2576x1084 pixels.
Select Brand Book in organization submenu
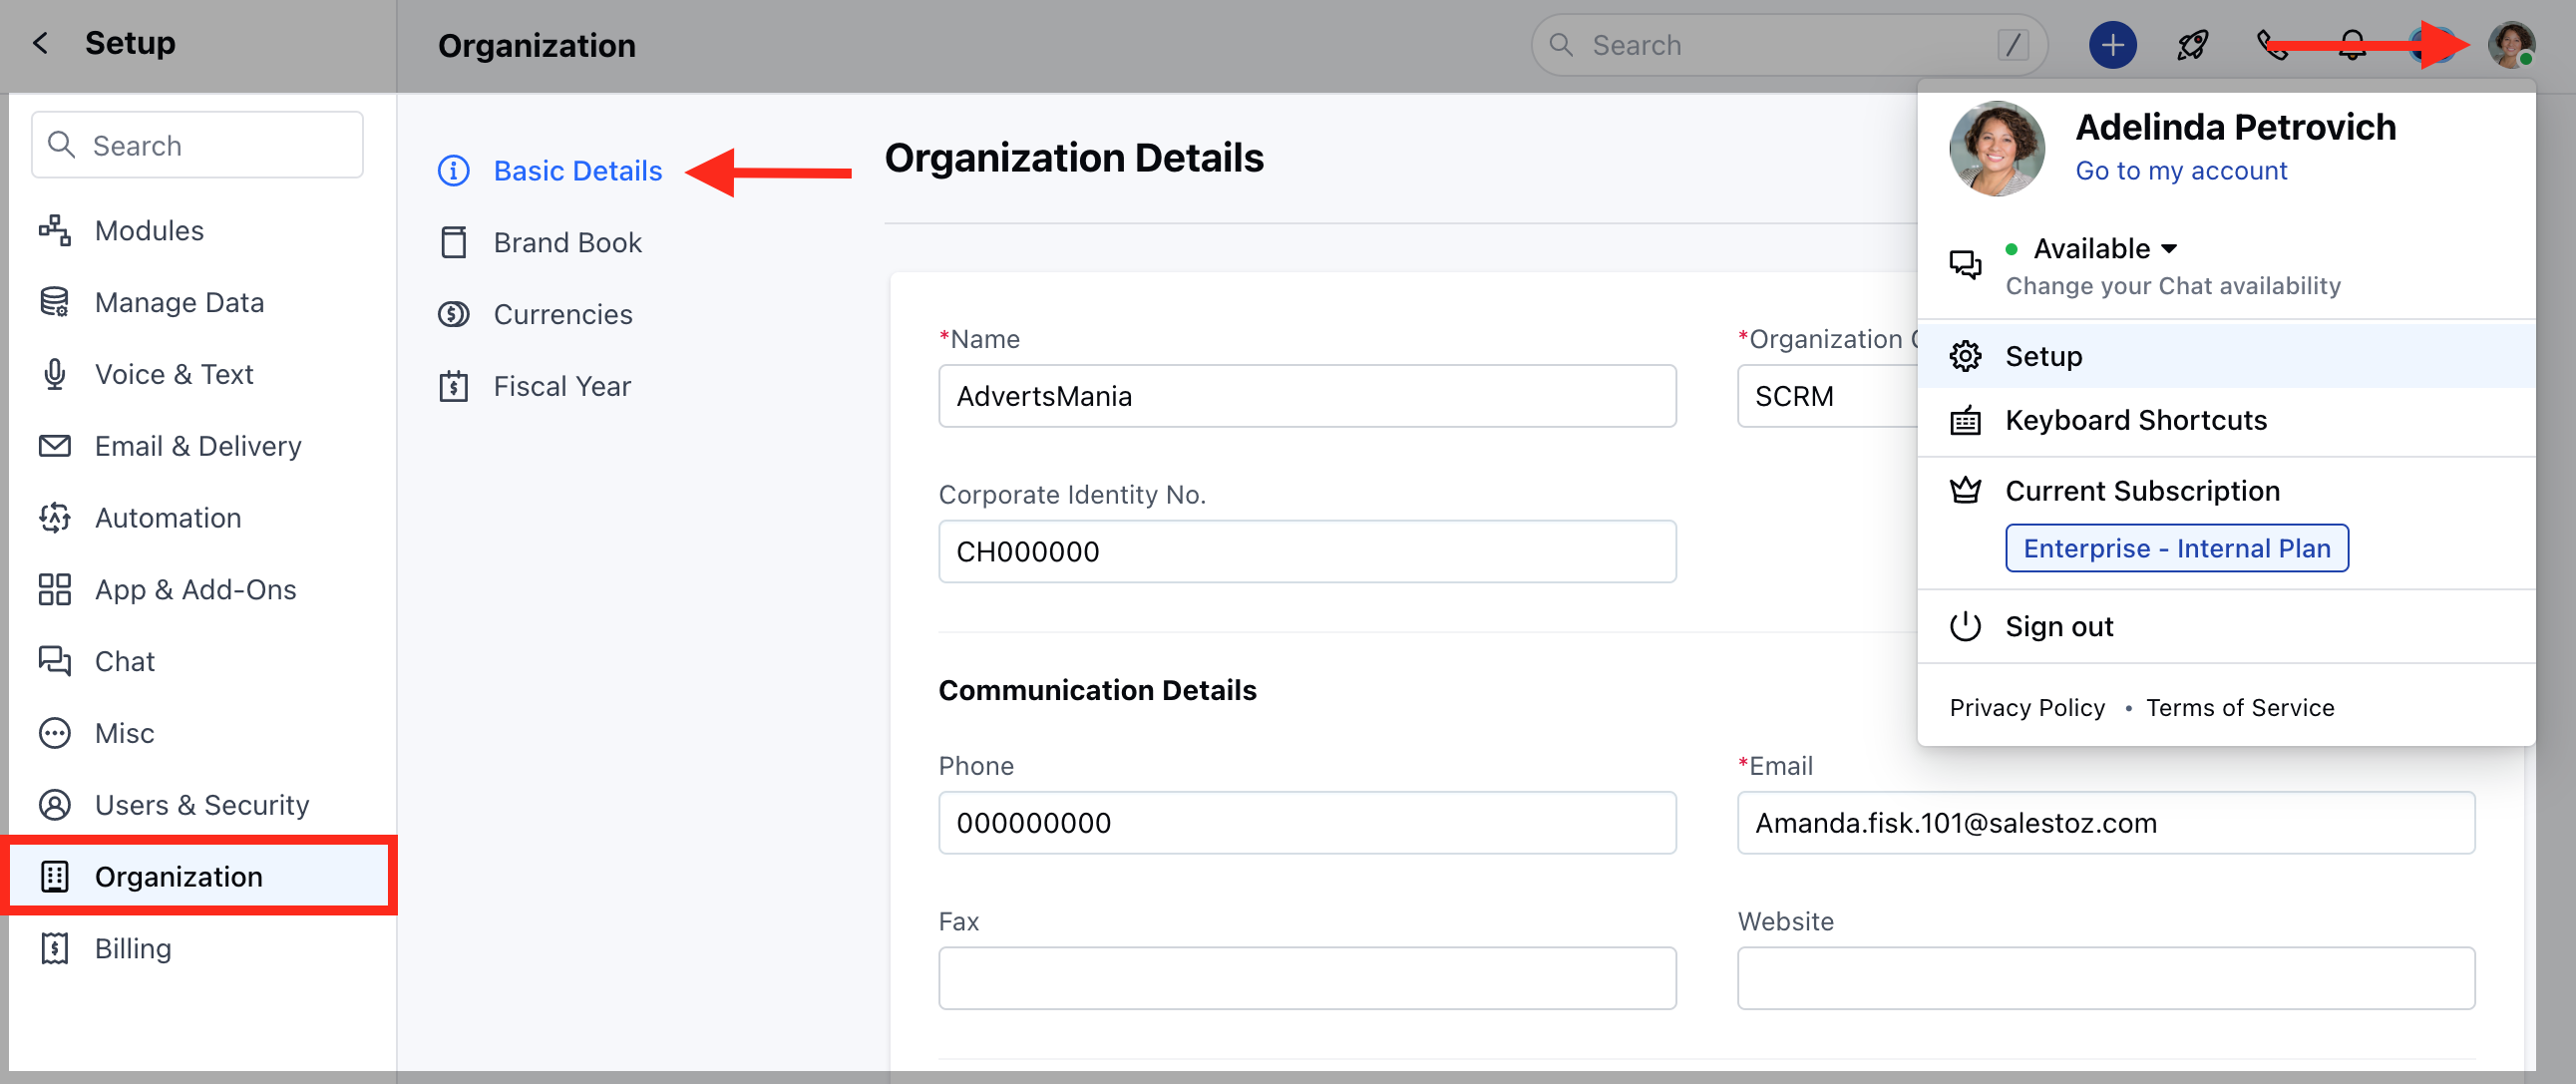567,243
